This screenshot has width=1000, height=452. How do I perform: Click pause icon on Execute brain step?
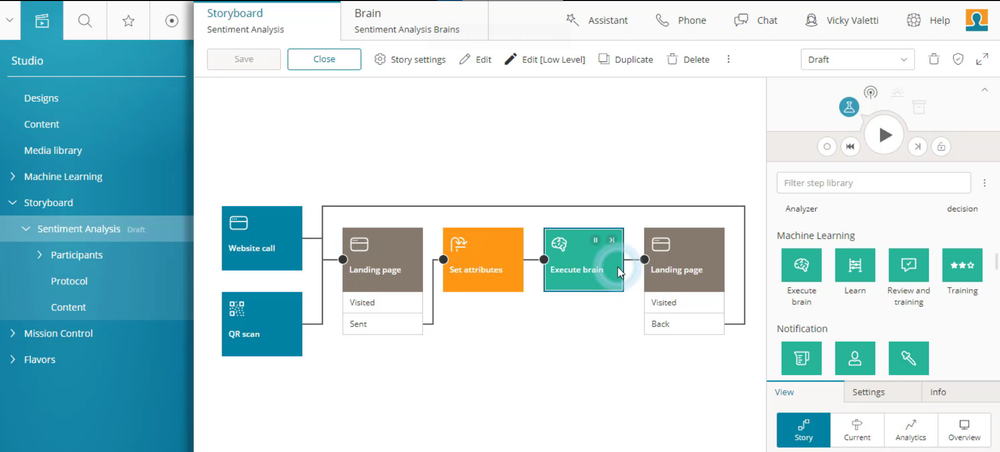596,240
